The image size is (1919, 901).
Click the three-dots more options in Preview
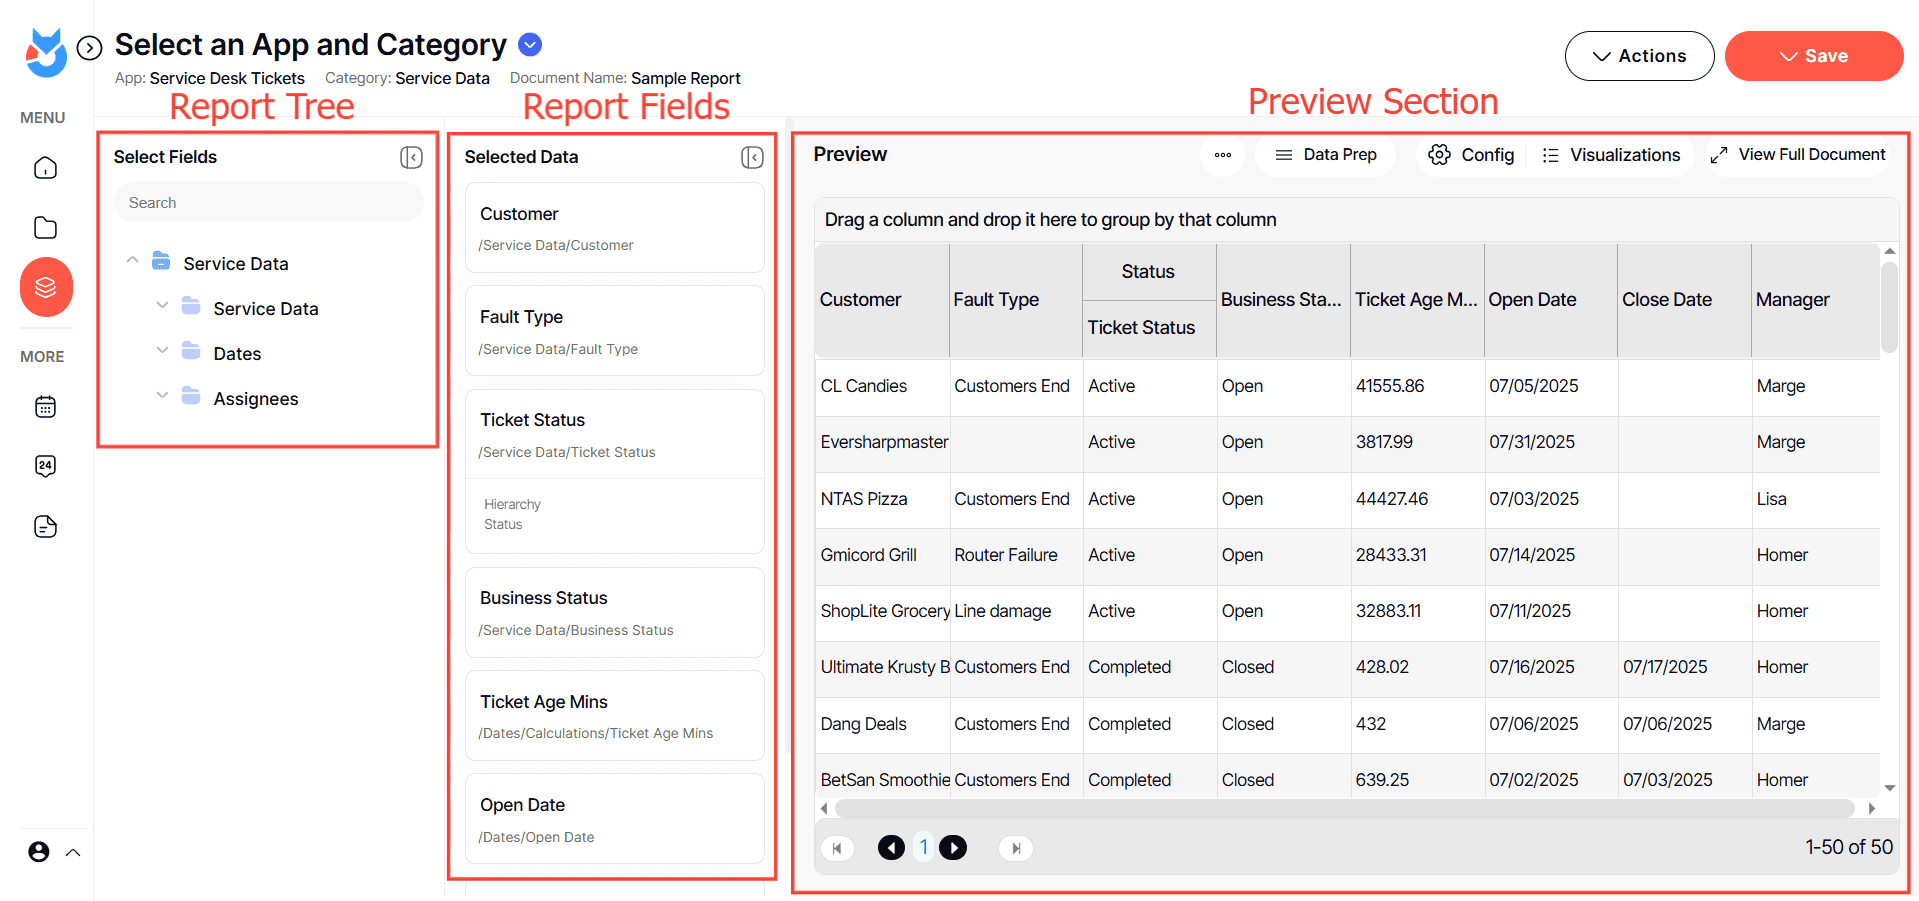[1222, 155]
